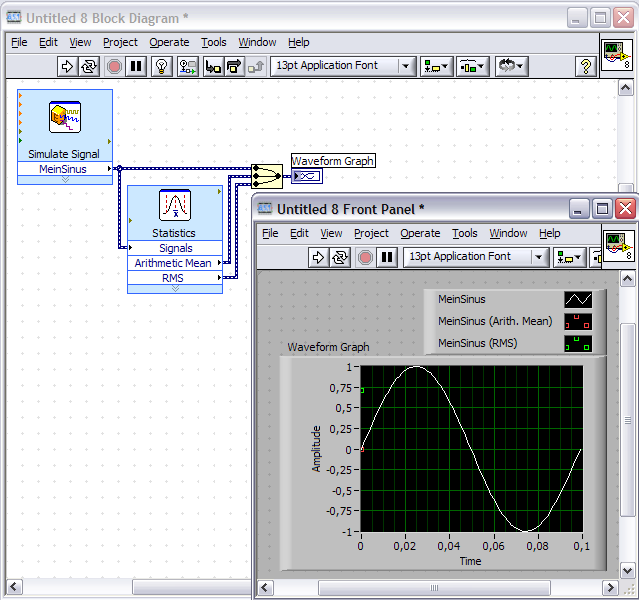Open Tools menu in Front Panel window
The width and height of the screenshot is (639, 600).
[x=464, y=233]
